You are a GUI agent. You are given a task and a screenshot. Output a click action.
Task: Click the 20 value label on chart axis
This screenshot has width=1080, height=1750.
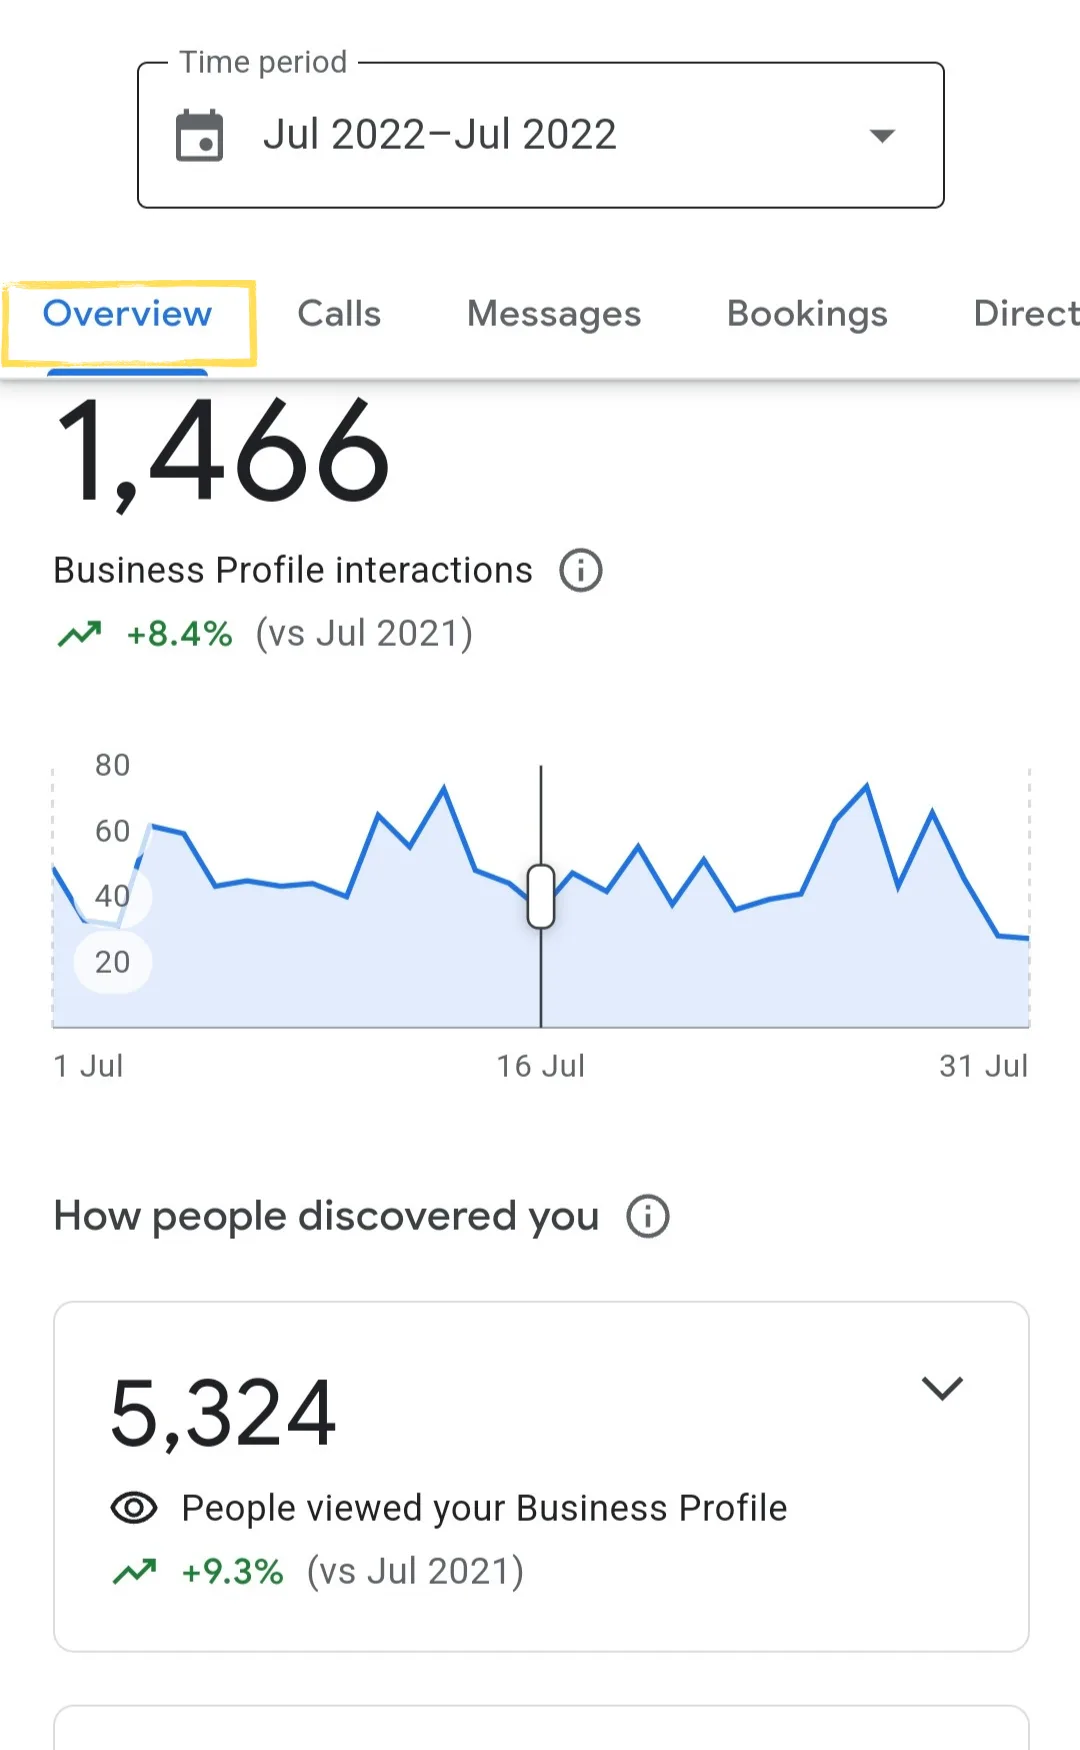click(x=113, y=962)
